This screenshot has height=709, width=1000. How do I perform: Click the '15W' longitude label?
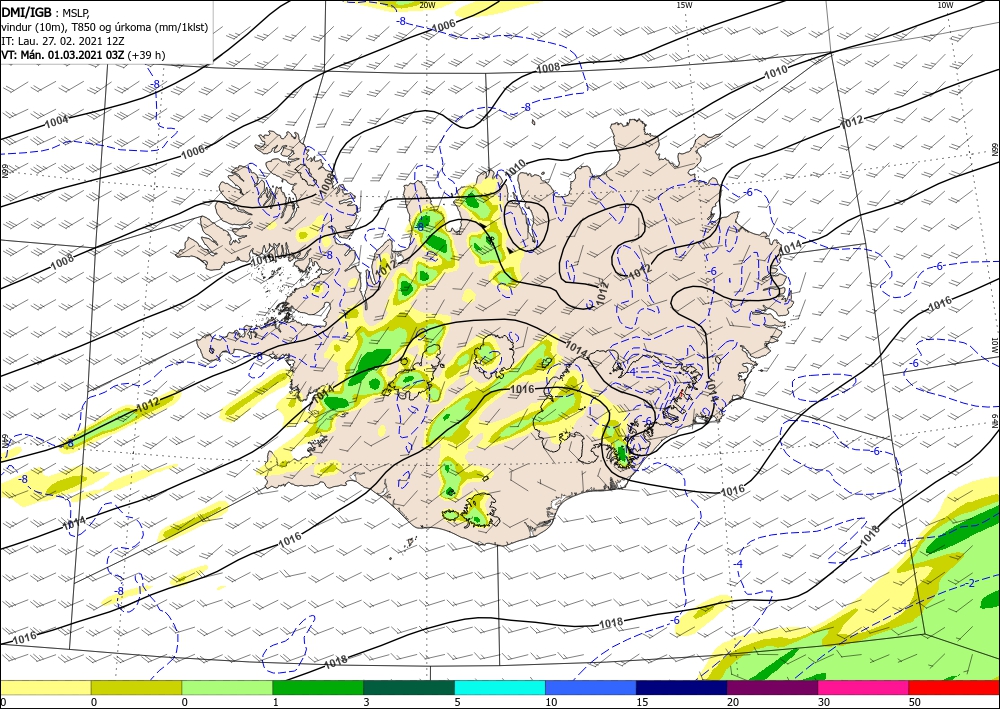tap(684, 5)
